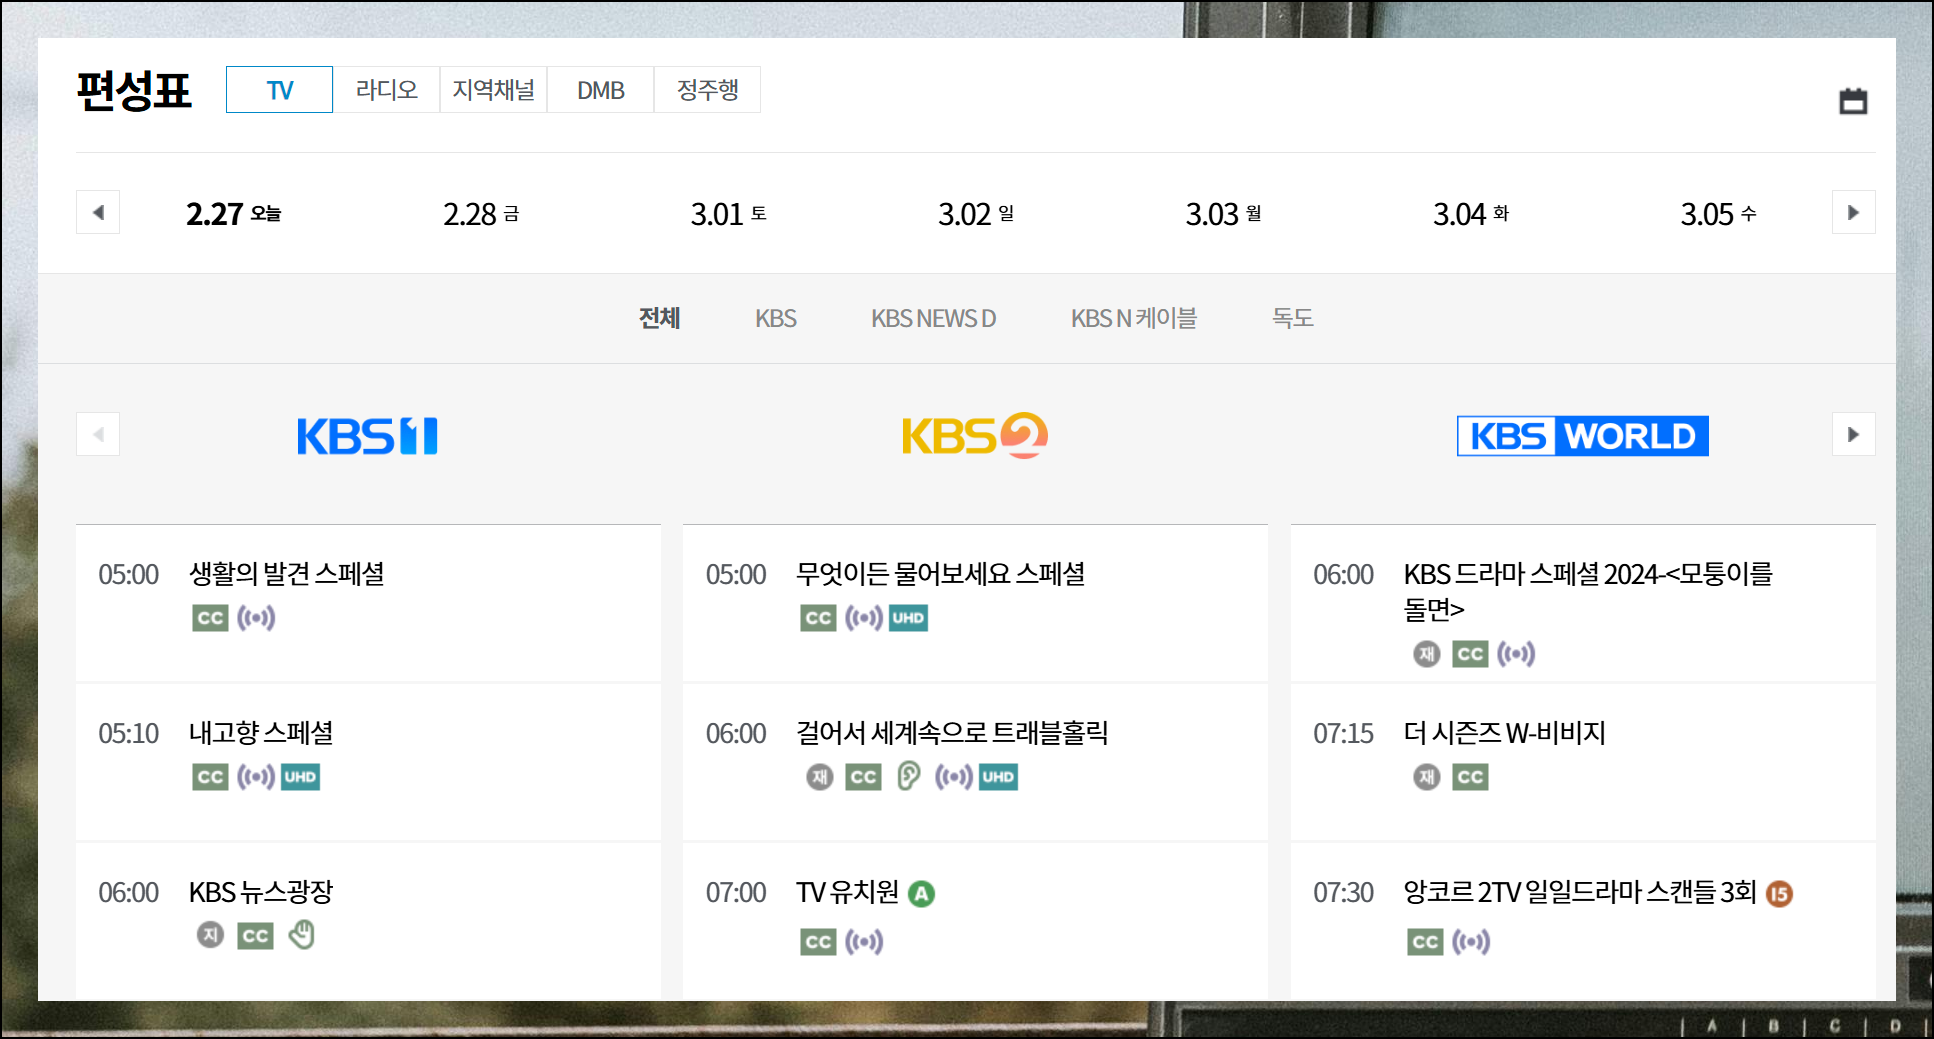
Task: Click UHD badge under 무엇이든 물어보세요 스페셜
Action: tap(908, 618)
